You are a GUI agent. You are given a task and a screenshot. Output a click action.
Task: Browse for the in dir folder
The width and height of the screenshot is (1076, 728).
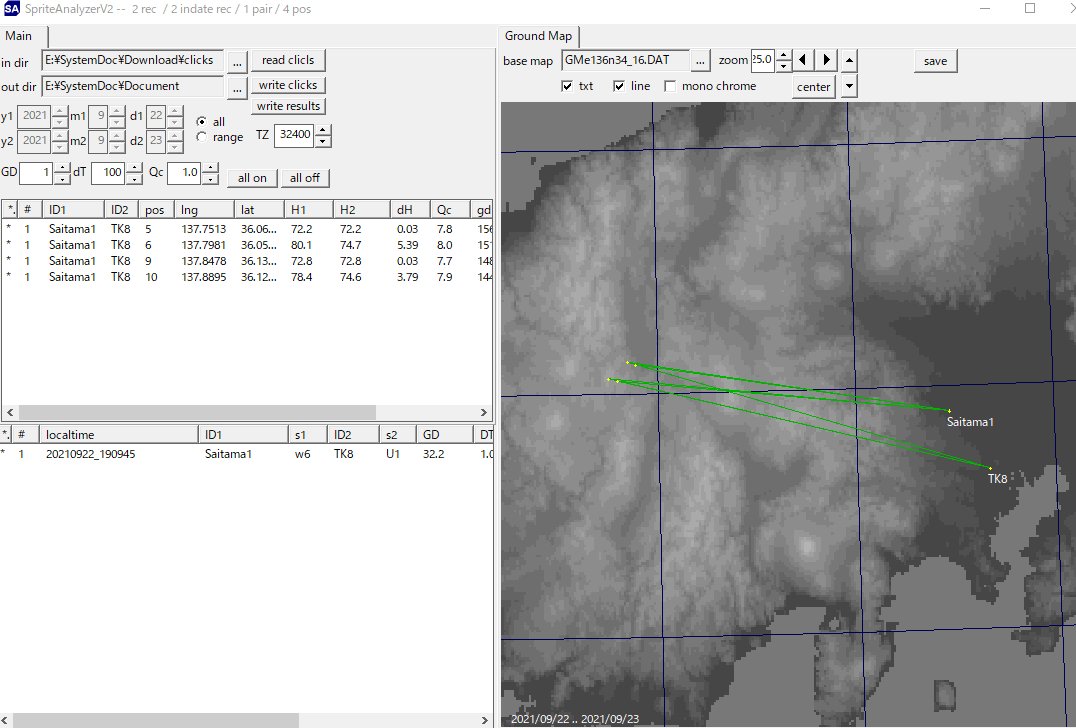[237, 61]
